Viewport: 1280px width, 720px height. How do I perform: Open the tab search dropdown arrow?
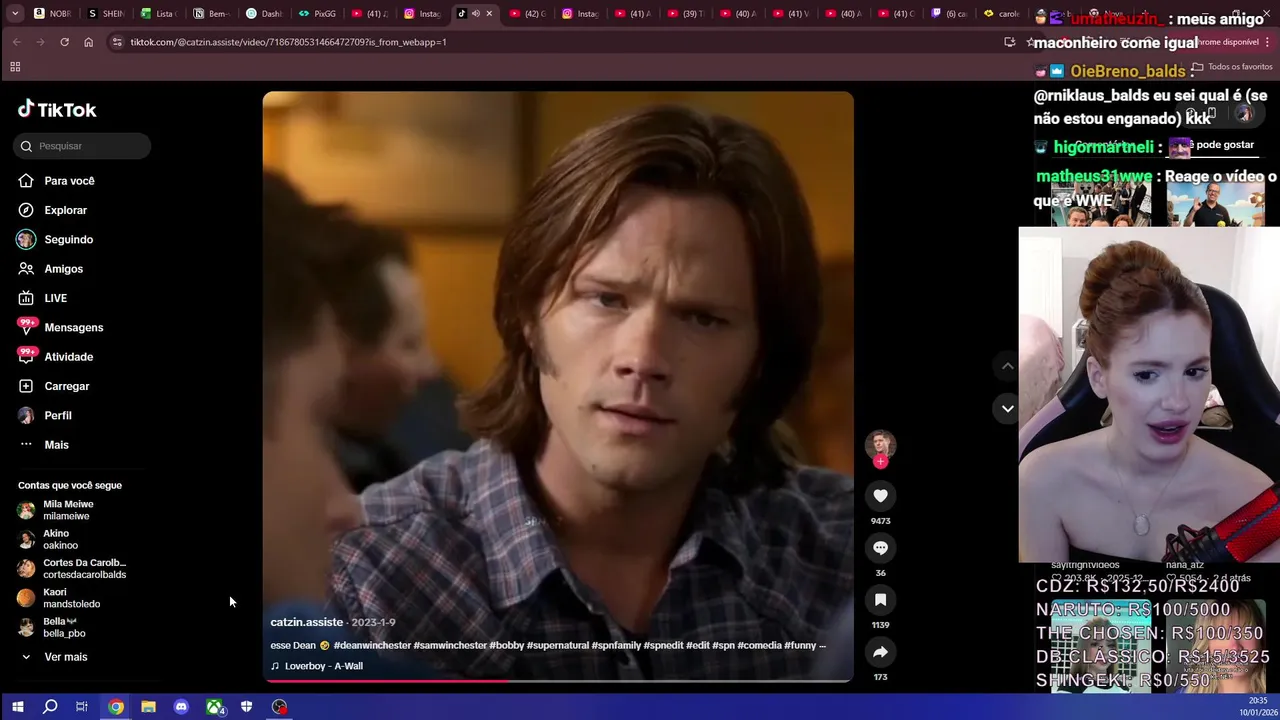(15, 14)
